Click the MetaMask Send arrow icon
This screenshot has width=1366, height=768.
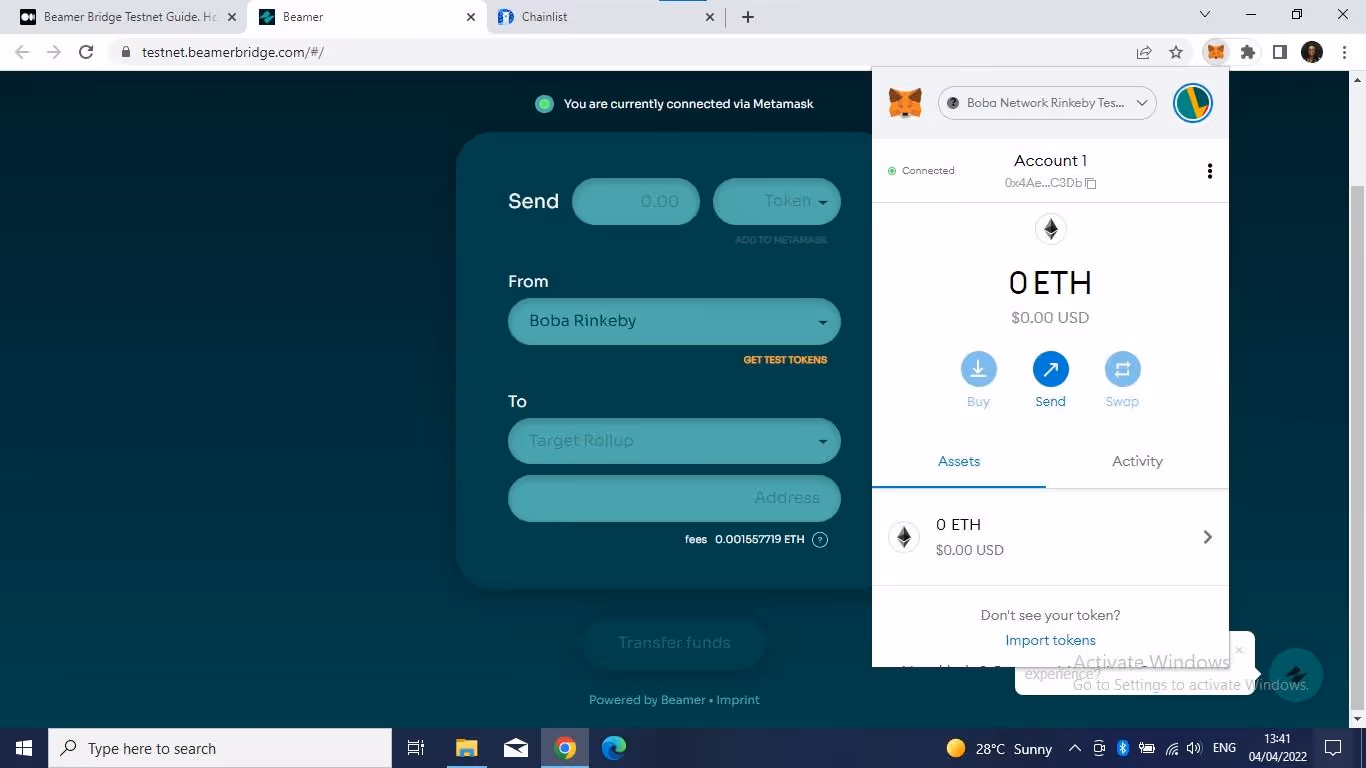(1050, 370)
